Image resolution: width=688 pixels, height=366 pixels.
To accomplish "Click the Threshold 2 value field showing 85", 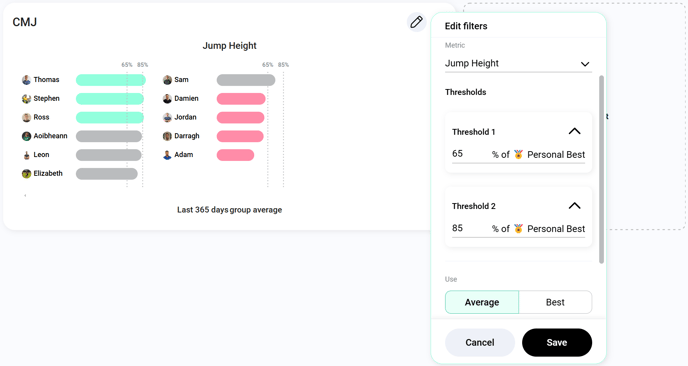I will pyautogui.click(x=469, y=228).
